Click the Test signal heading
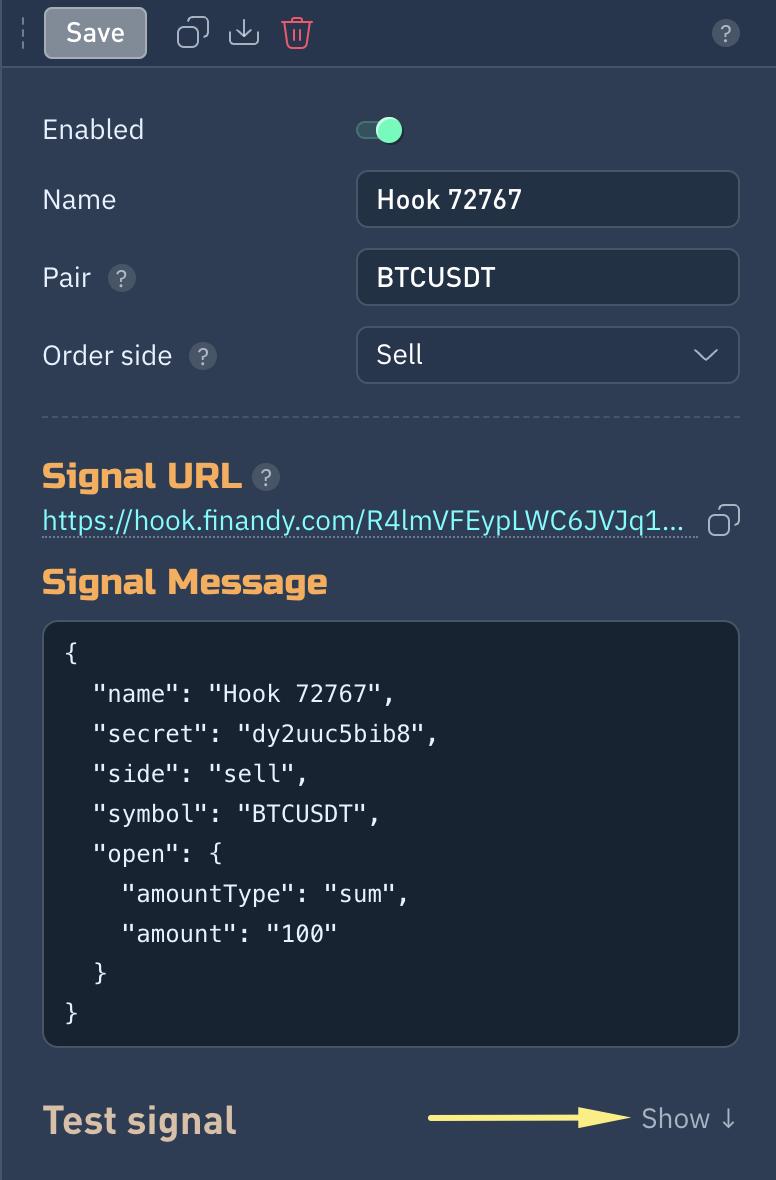776x1180 pixels. pyautogui.click(x=140, y=1121)
